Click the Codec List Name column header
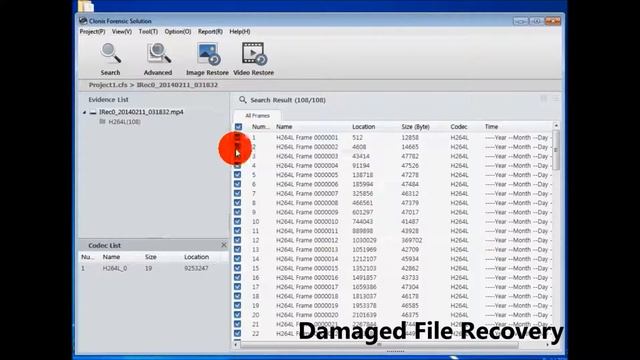 point(111,257)
